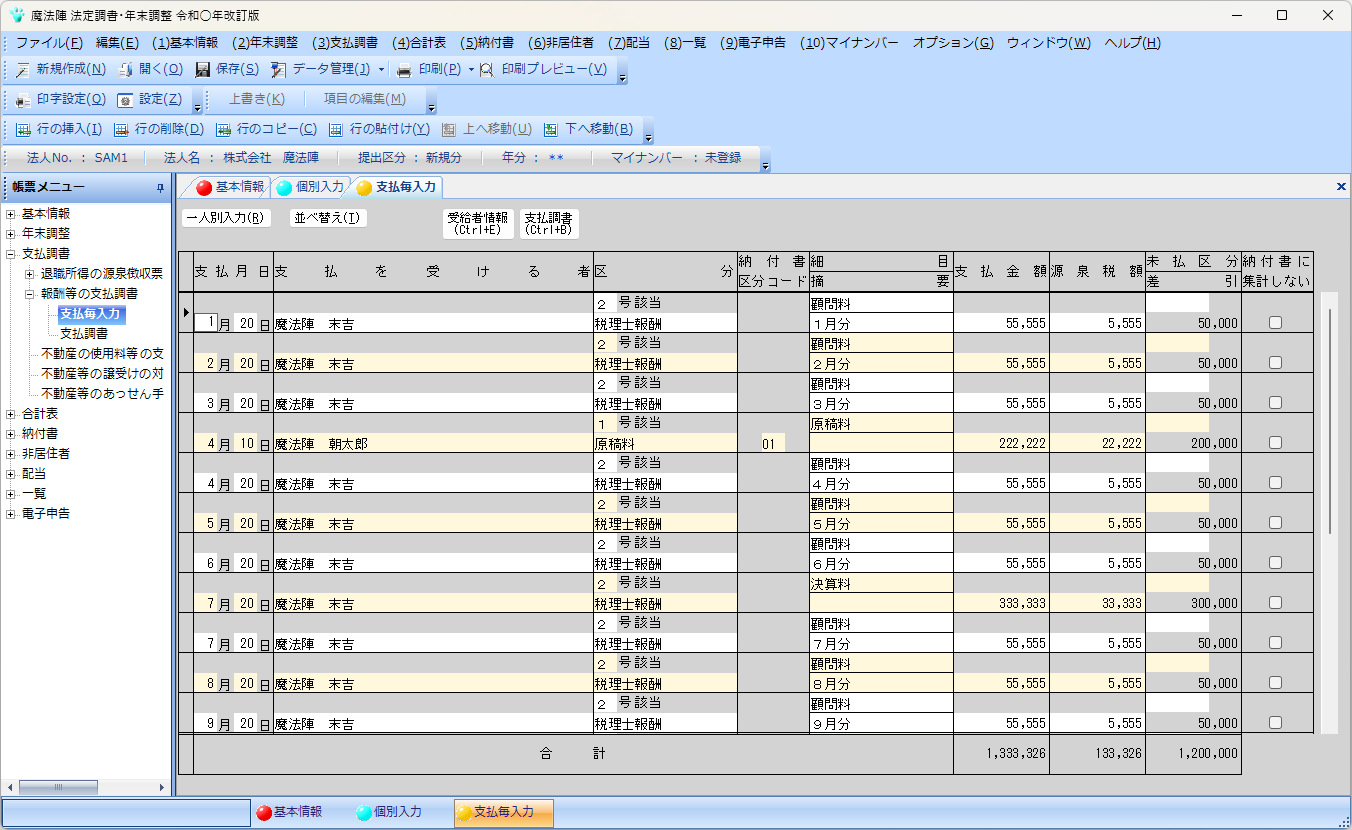Click Move Down (下へ移動) toolbar icon
Screen dimensions: 1352x830
pos(551,129)
